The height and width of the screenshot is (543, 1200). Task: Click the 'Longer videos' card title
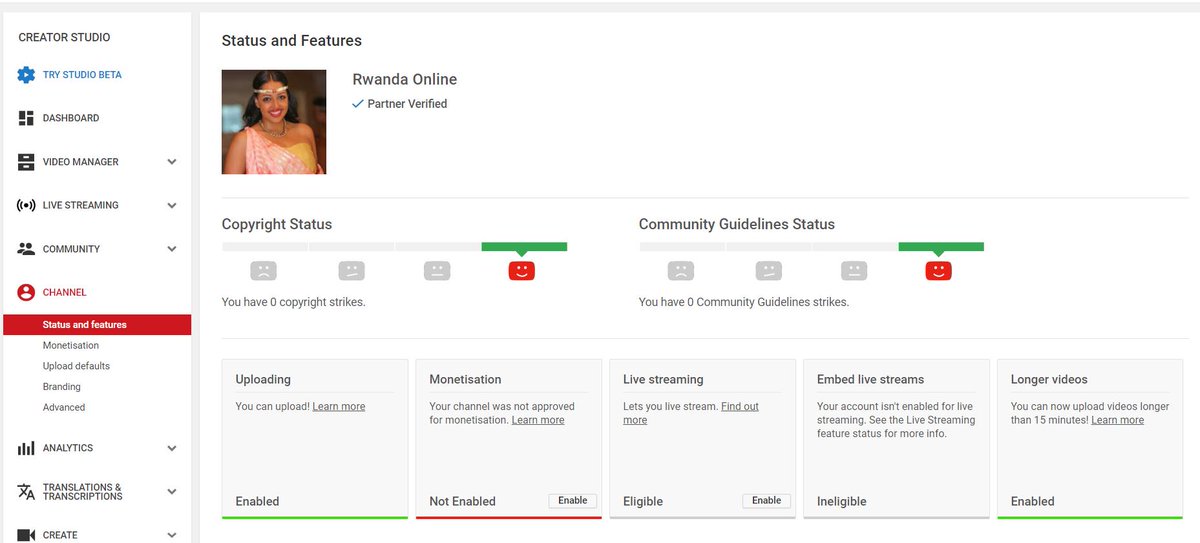[1049, 380]
